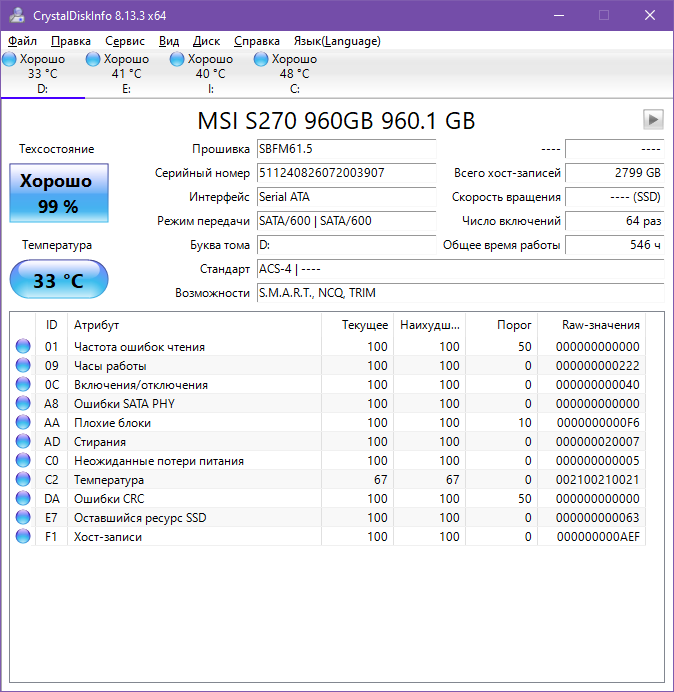The image size is (674, 692).
Task: Select the Стирания row
Action: (x=328, y=441)
